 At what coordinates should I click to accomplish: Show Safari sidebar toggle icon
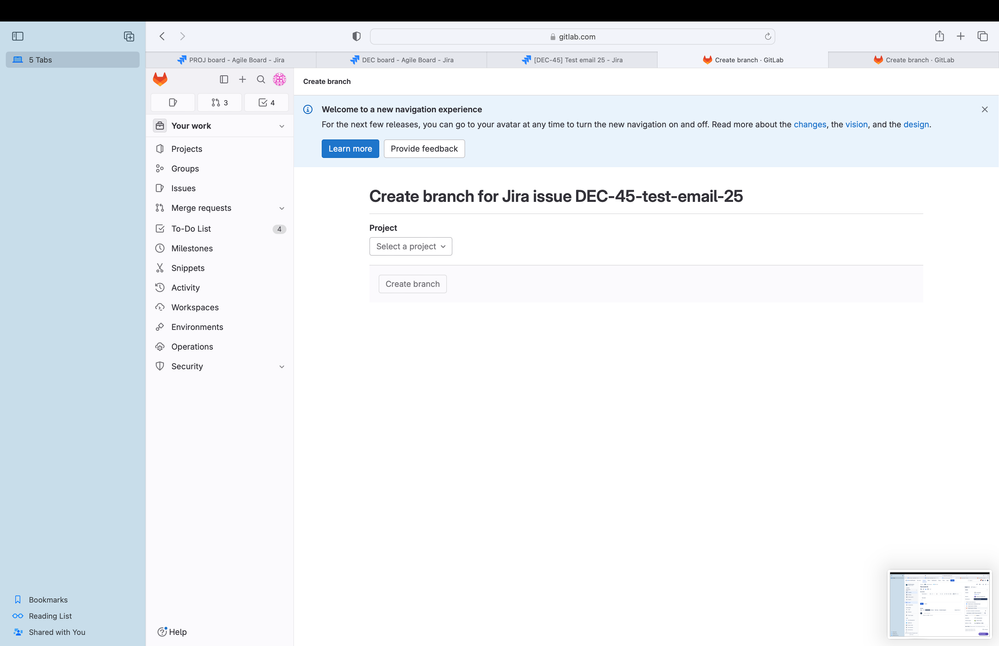click(x=18, y=36)
